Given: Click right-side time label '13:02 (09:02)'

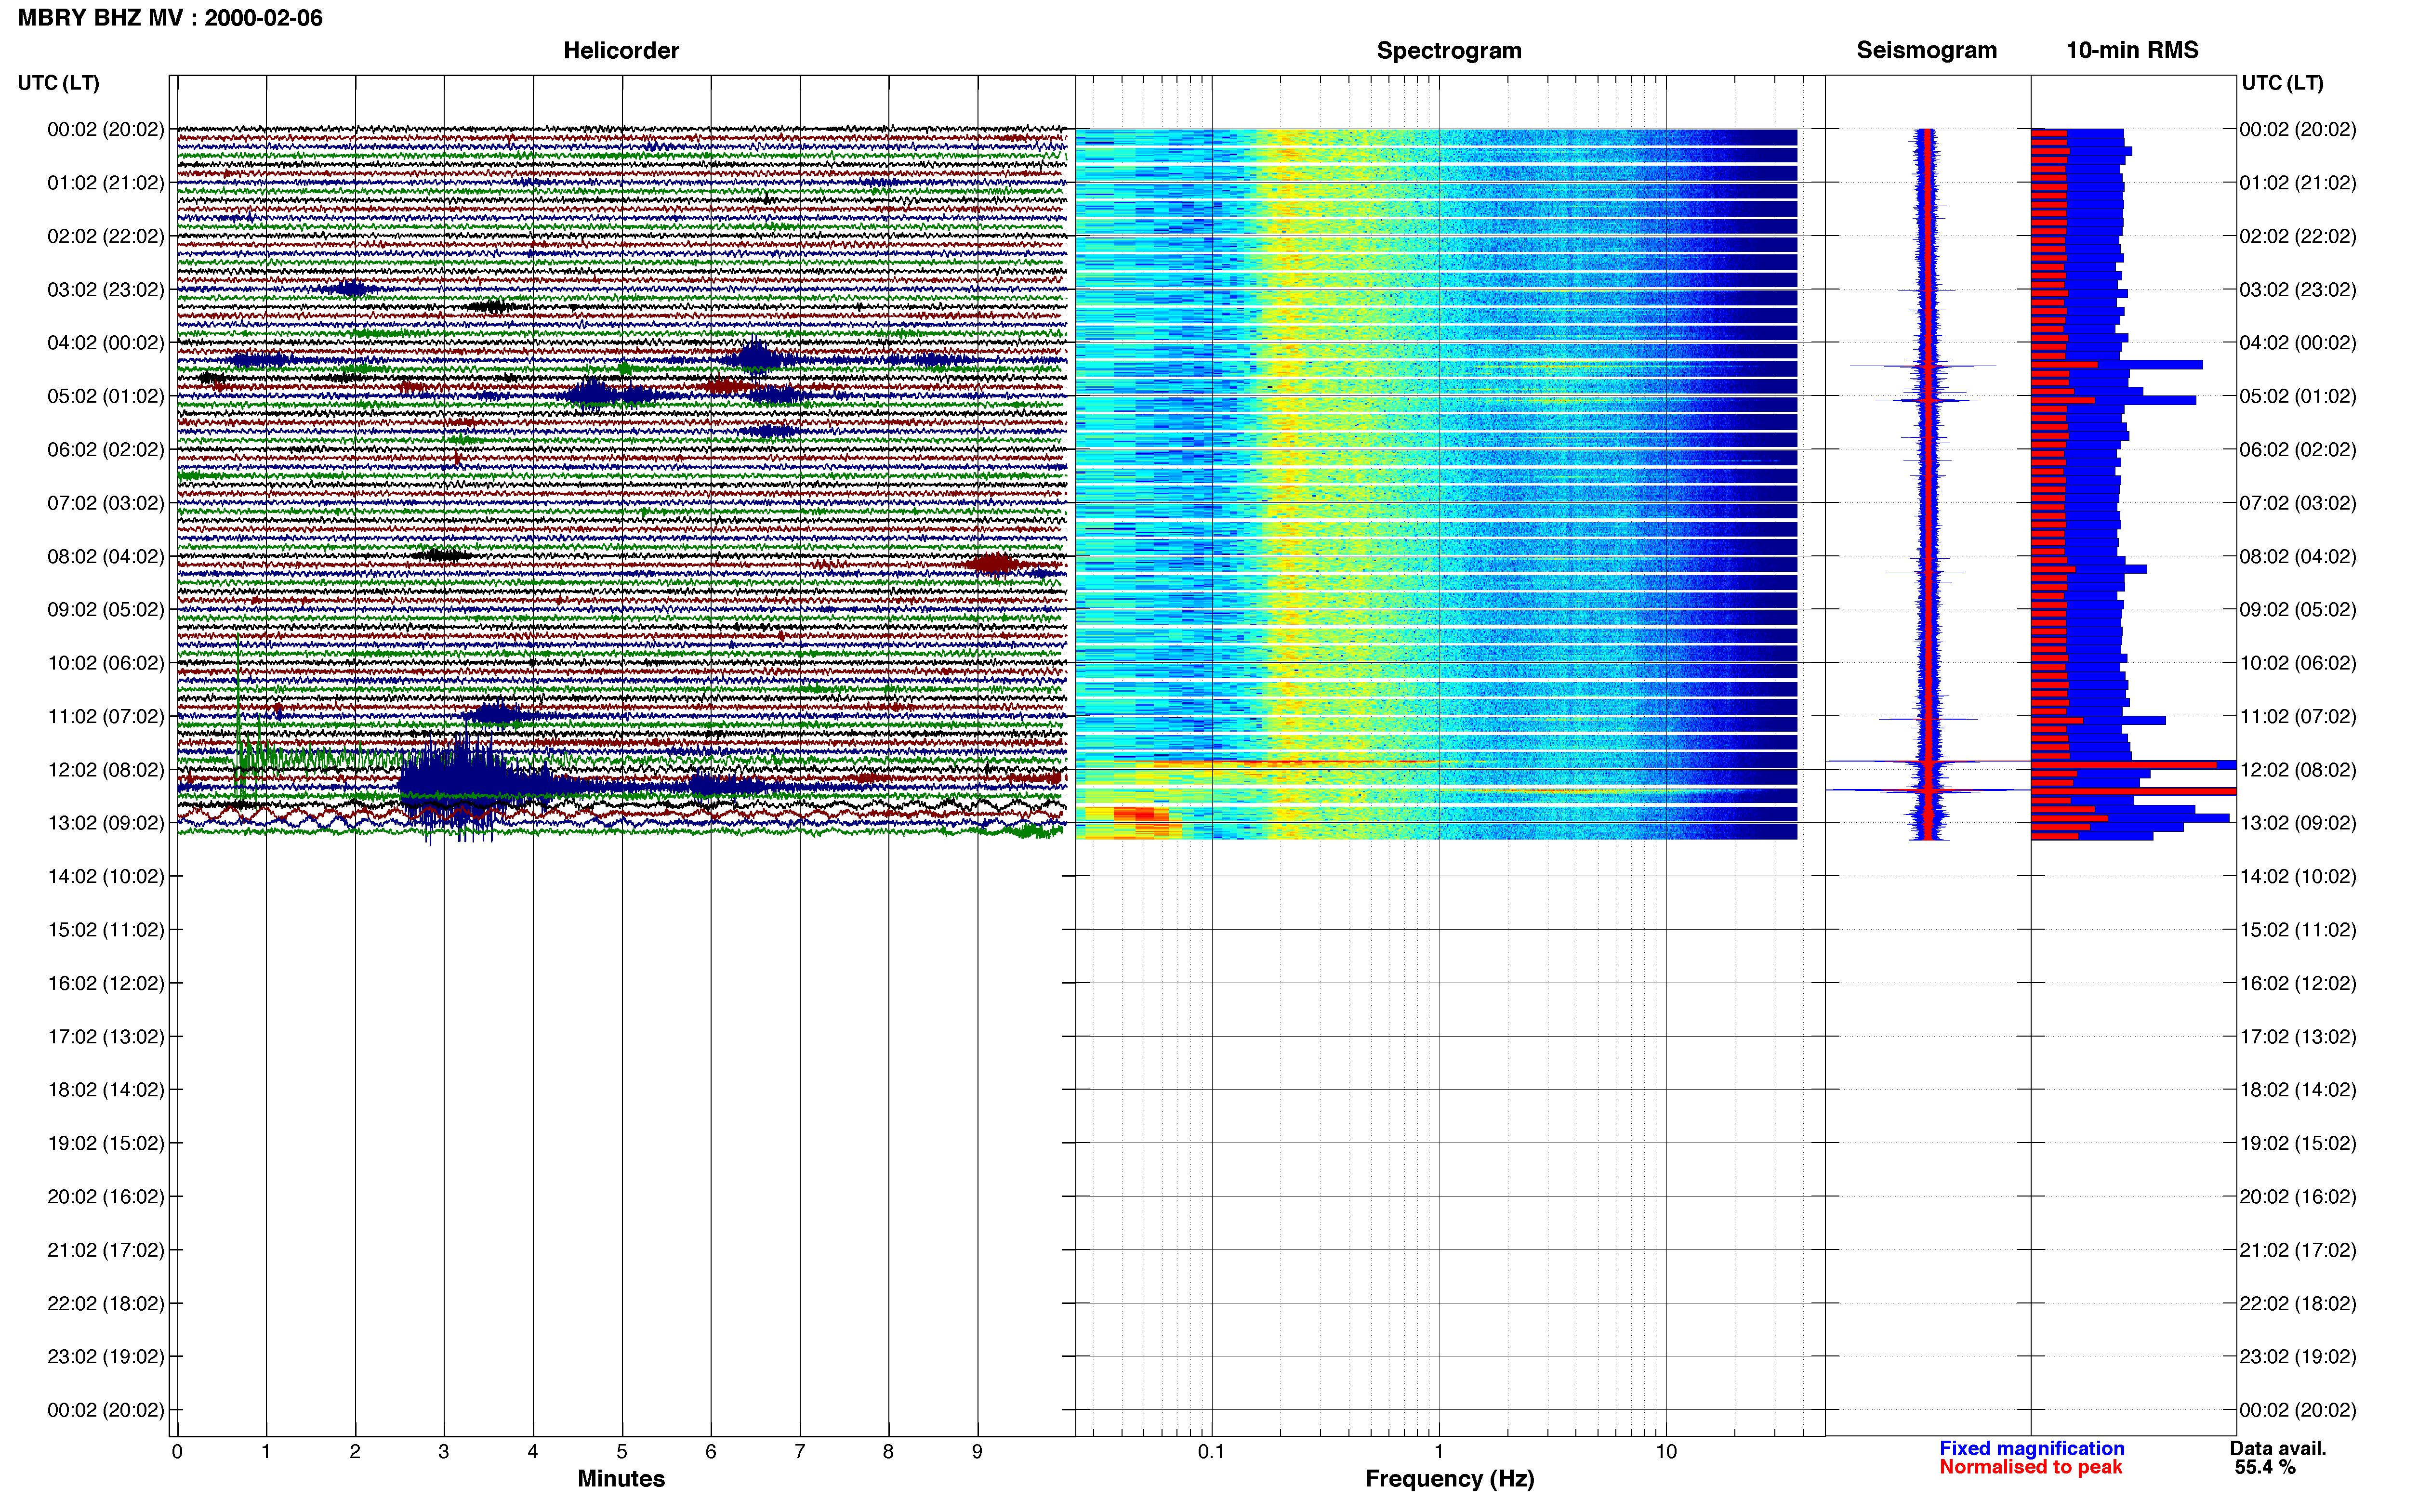Looking at the screenshot, I should click(2297, 823).
